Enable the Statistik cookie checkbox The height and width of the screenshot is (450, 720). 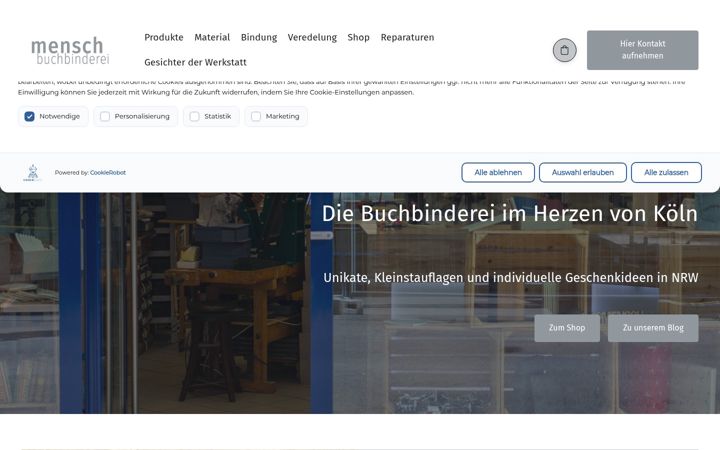pyautogui.click(x=194, y=116)
